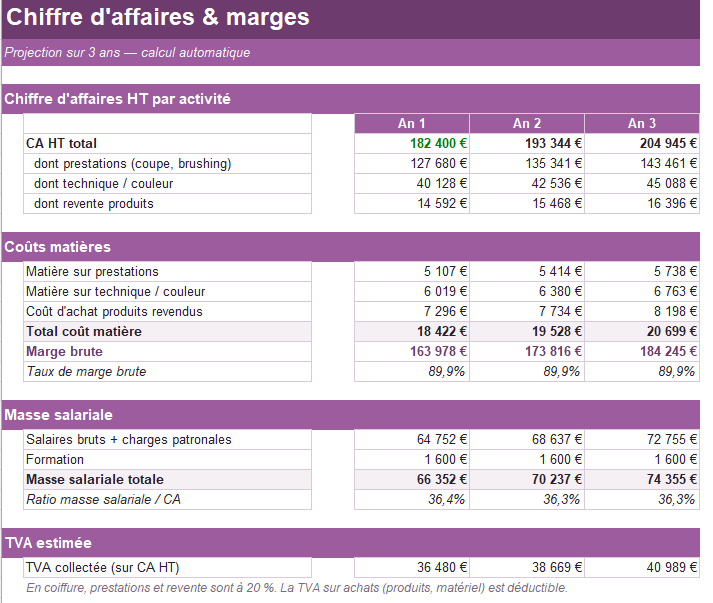Click total cell 20 699 €
The image size is (713, 603).
pos(642,332)
